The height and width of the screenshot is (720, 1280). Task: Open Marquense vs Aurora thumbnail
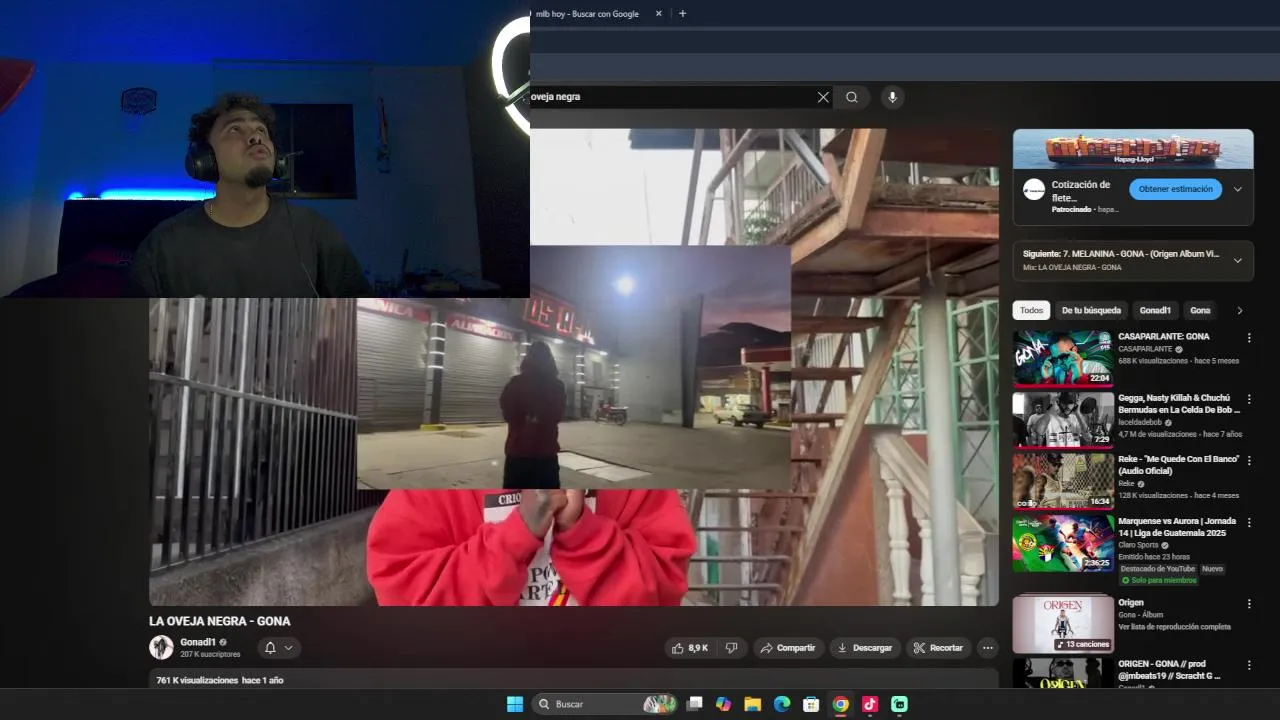pos(1063,543)
